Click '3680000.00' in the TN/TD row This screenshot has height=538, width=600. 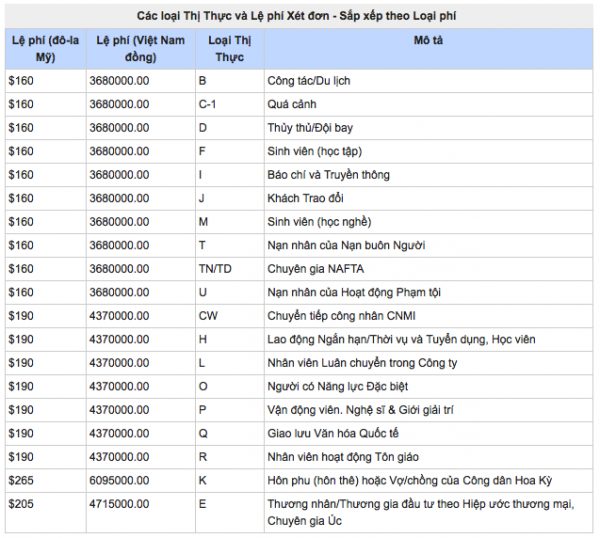[140, 269]
